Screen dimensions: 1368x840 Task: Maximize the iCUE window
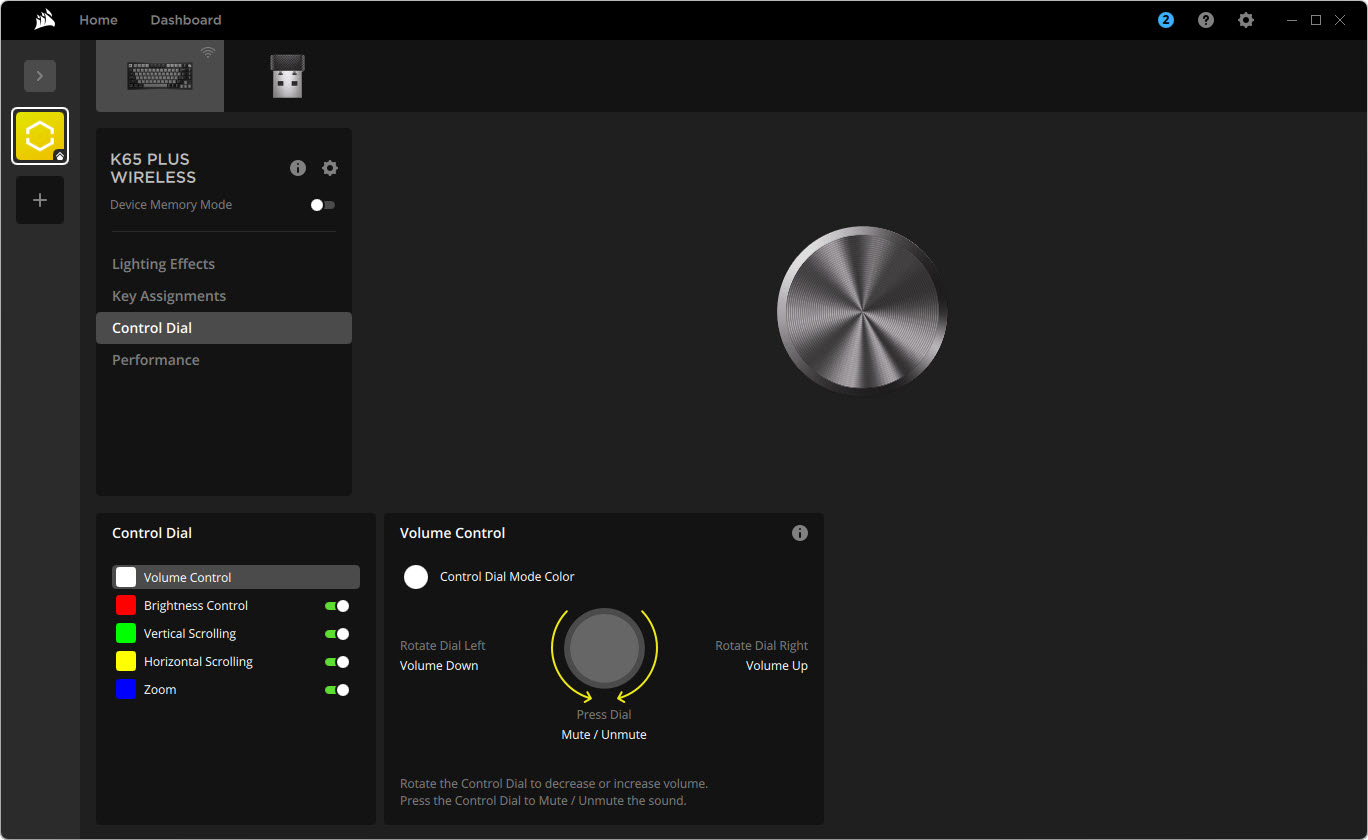(x=1316, y=20)
